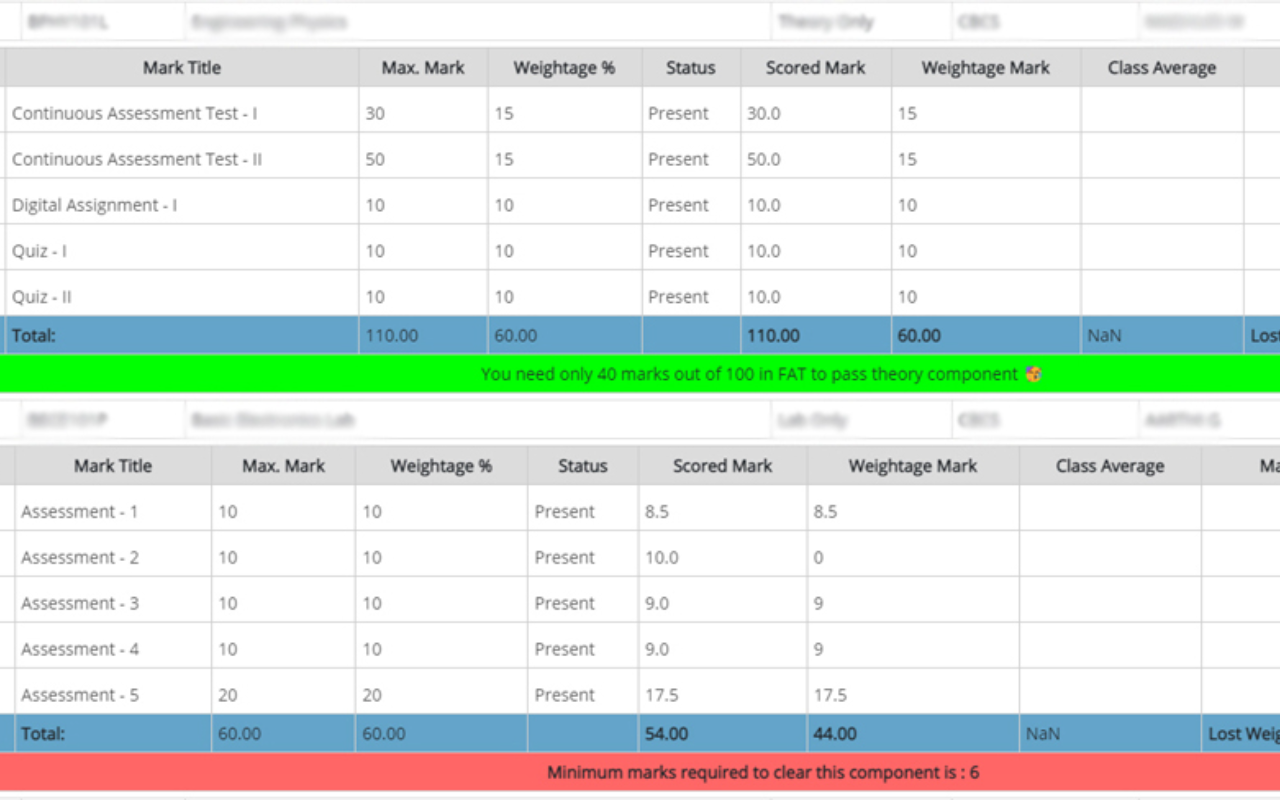Click 'Scored Mark' header in the lab assessment table
The image size is (1280, 800).
pos(723,466)
